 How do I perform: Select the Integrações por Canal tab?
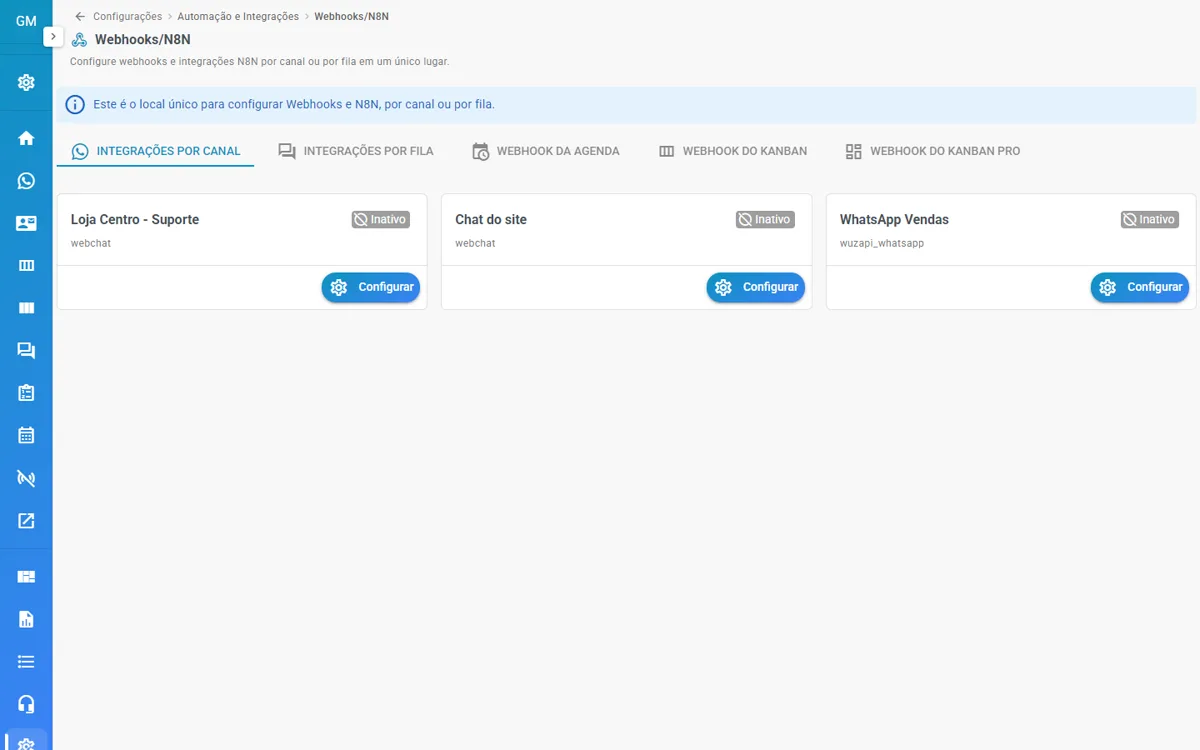(x=156, y=151)
